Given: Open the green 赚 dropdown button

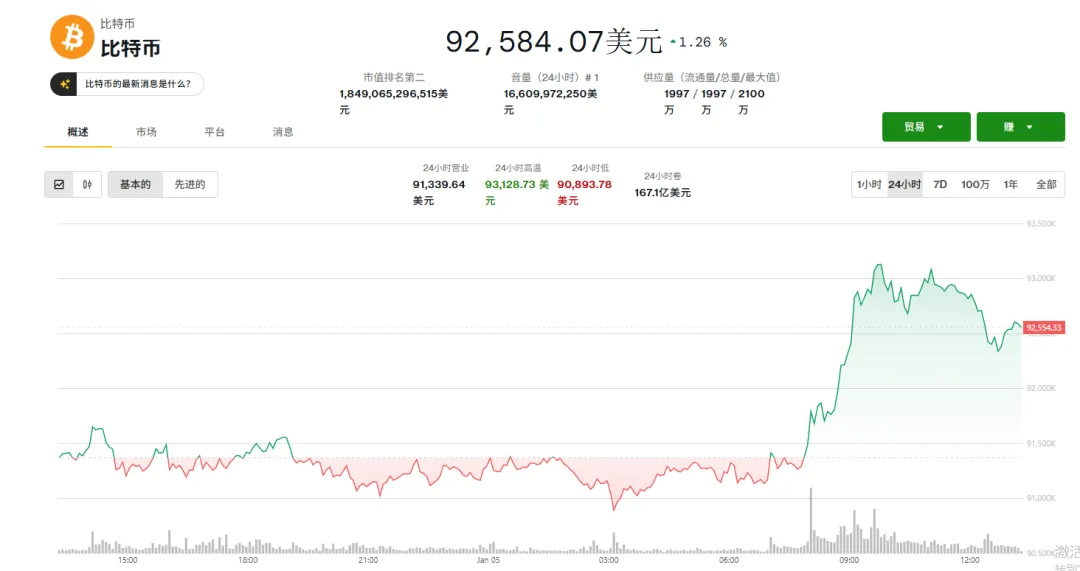Looking at the screenshot, I should (x=1020, y=127).
